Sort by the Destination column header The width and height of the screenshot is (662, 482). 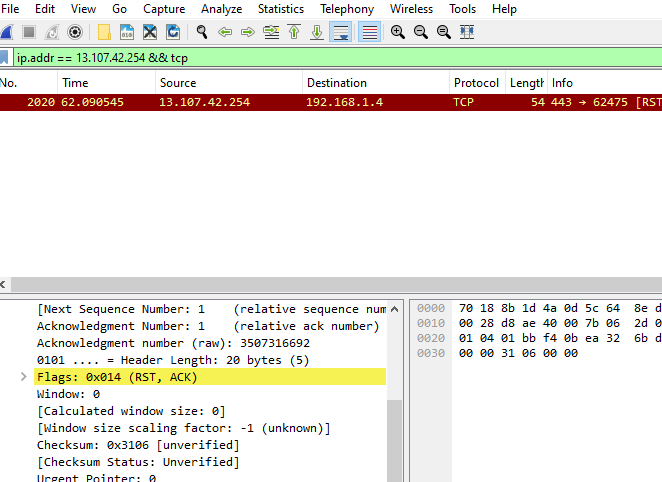376,83
